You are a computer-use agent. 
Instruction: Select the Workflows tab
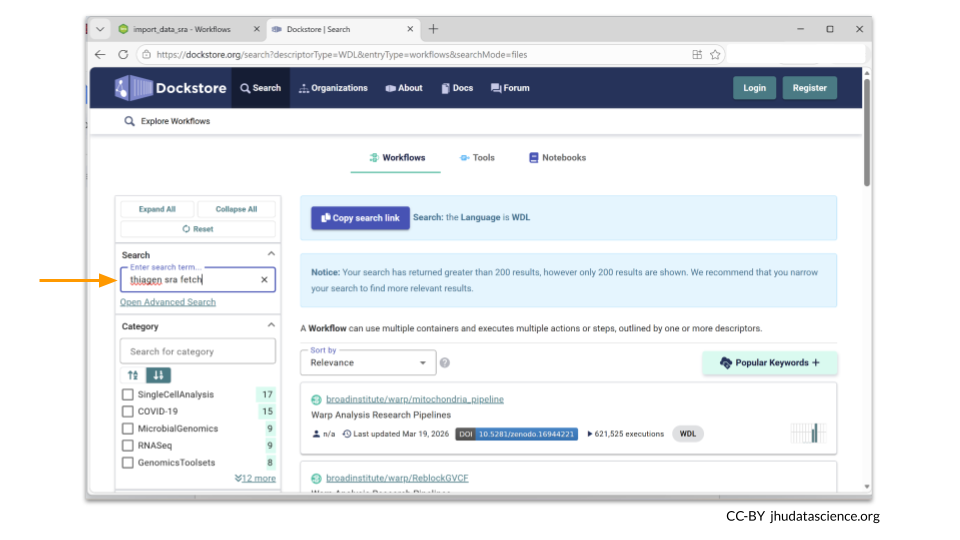click(396, 158)
